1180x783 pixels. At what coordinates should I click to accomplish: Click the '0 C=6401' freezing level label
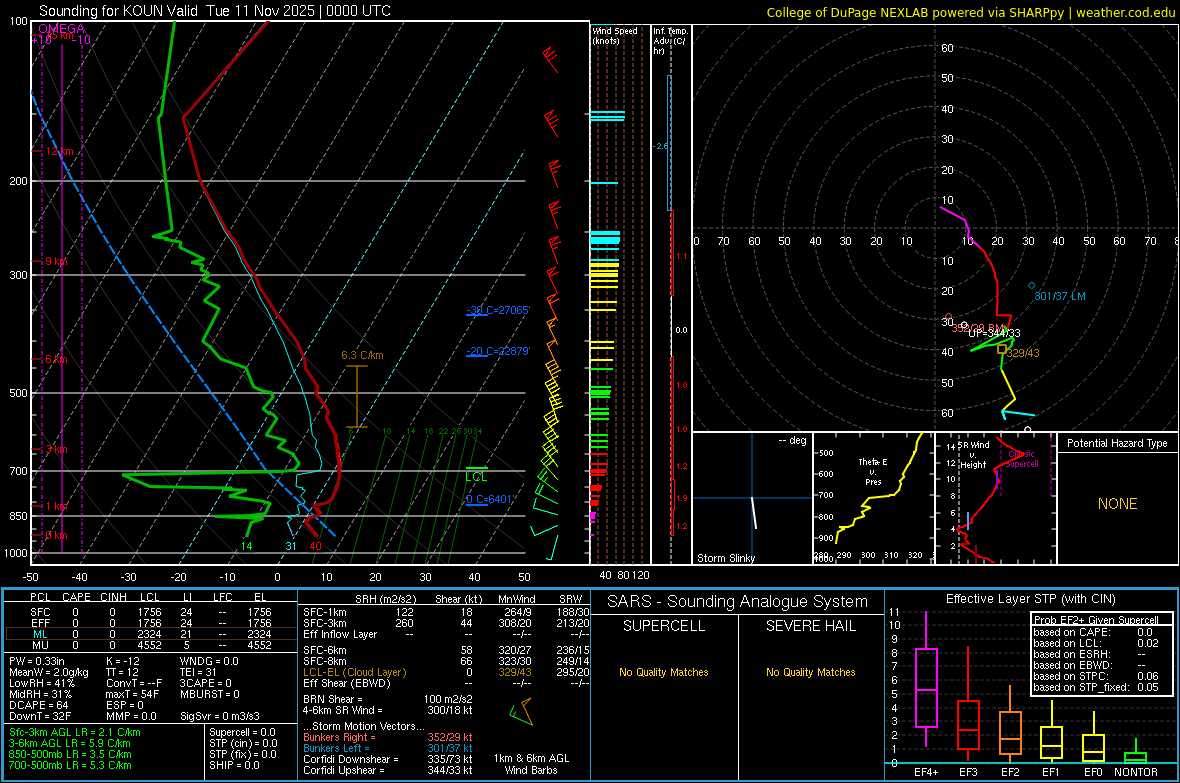click(489, 499)
